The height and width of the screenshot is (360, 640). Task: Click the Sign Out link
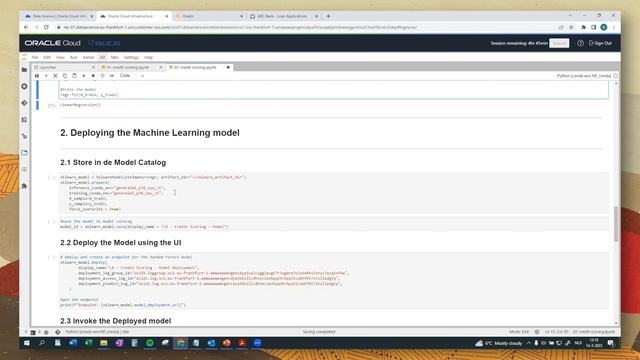pos(600,43)
